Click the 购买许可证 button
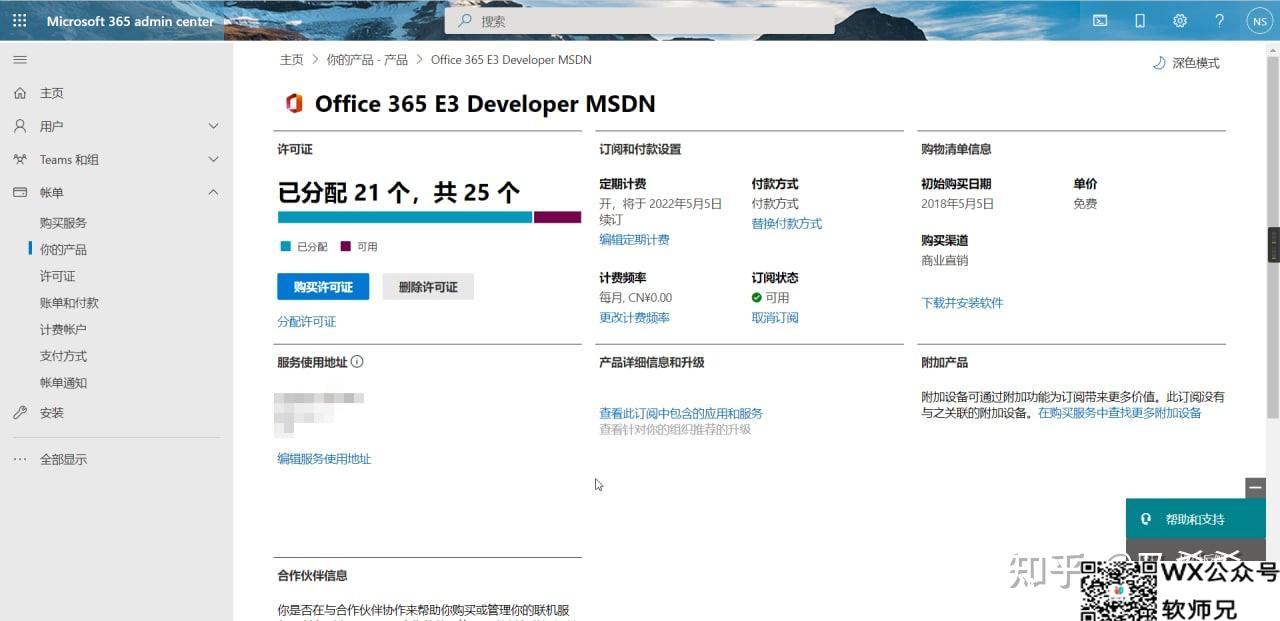This screenshot has width=1280, height=621. [x=323, y=287]
